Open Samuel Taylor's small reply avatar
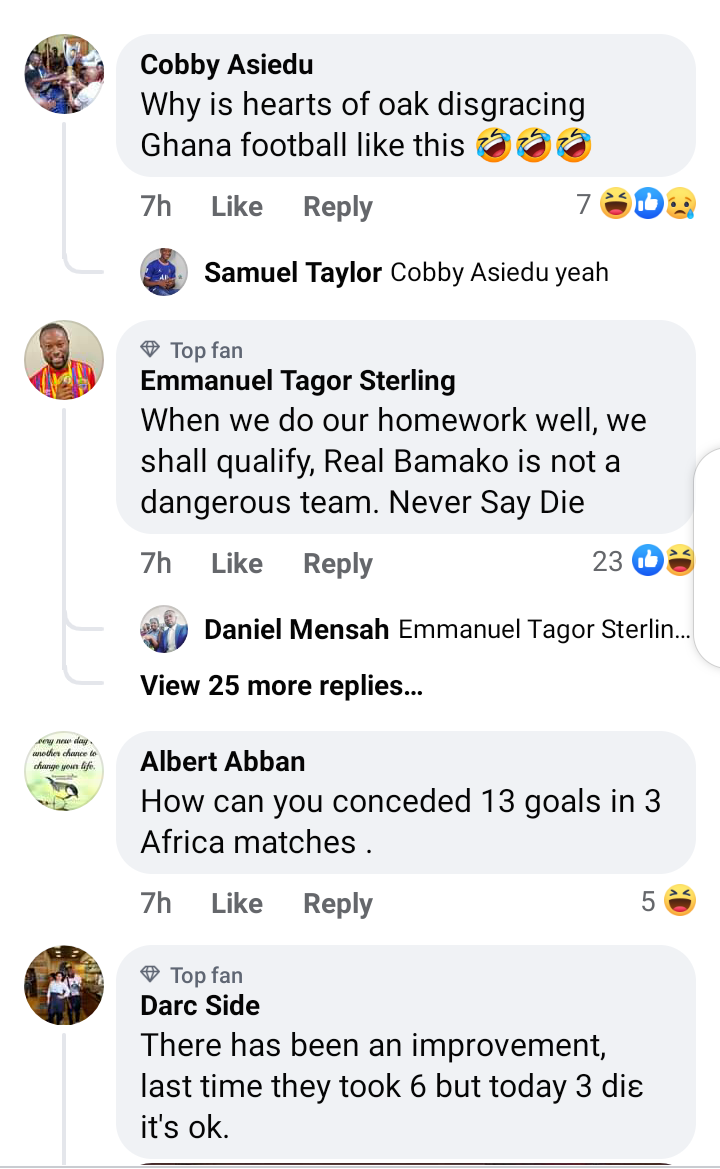Screen dimensions: 720x1169 164,272
